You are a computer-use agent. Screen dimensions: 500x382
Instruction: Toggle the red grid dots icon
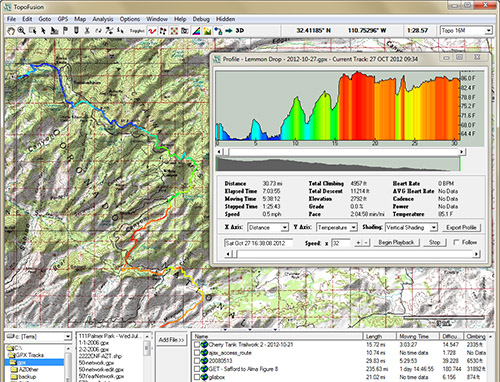[174, 31]
